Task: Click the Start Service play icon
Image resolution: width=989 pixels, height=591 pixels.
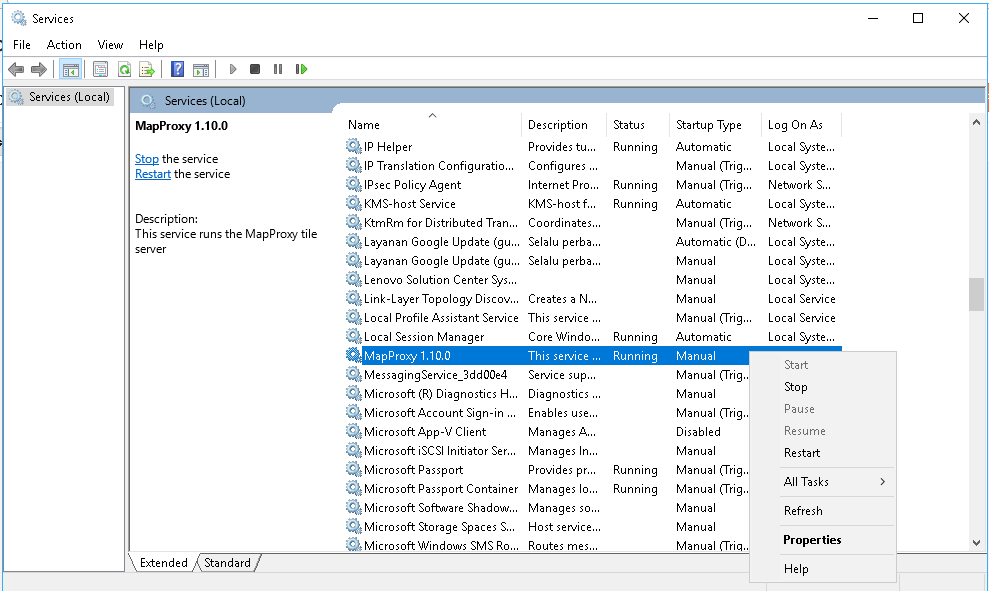Action: [233, 69]
